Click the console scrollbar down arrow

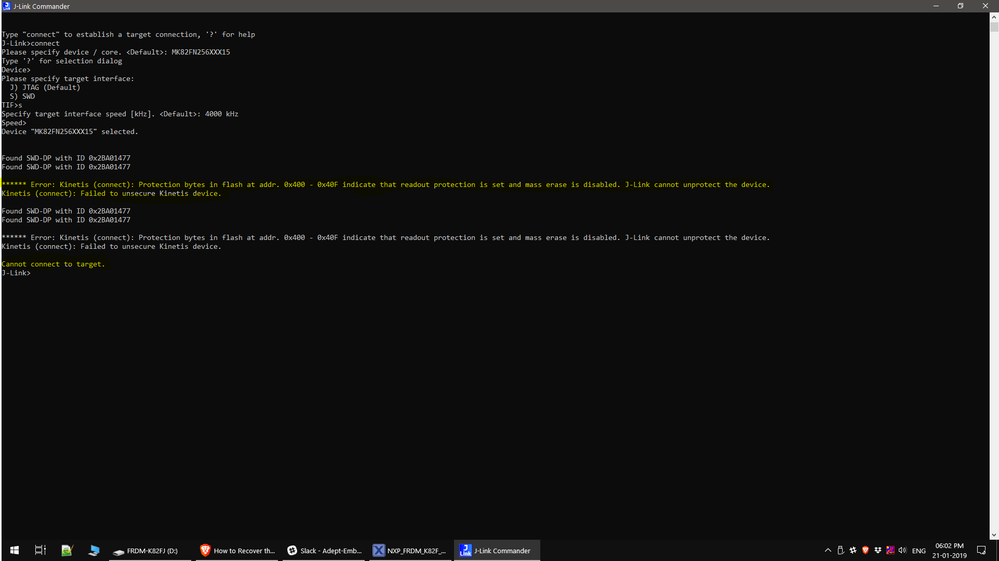pos(994,535)
